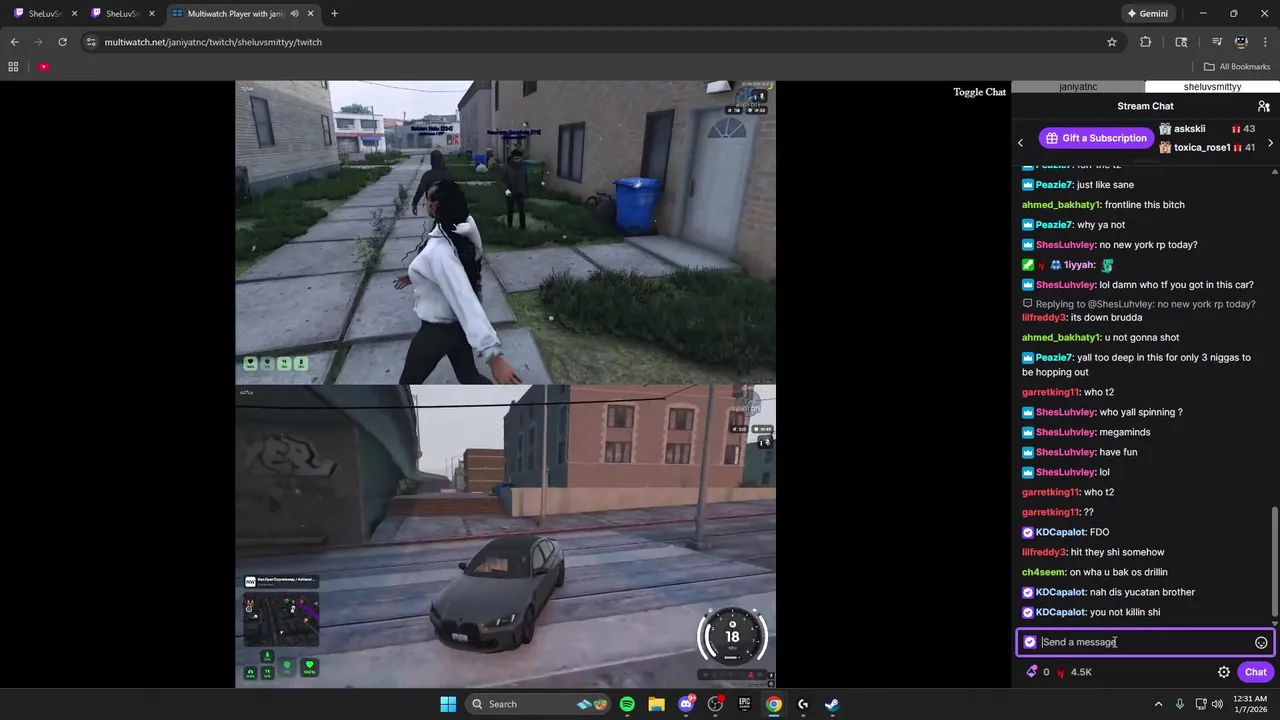
Task: Click toxica_rose1 in gift leaderboard
Action: pos(1202,147)
